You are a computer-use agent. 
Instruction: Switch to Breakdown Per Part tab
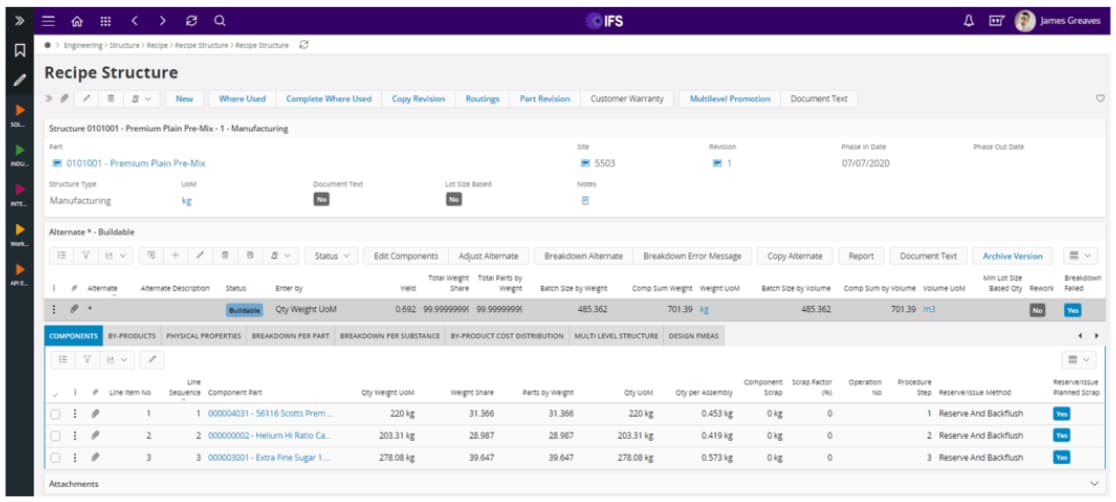pyautogui.click(x=290, y=335)
